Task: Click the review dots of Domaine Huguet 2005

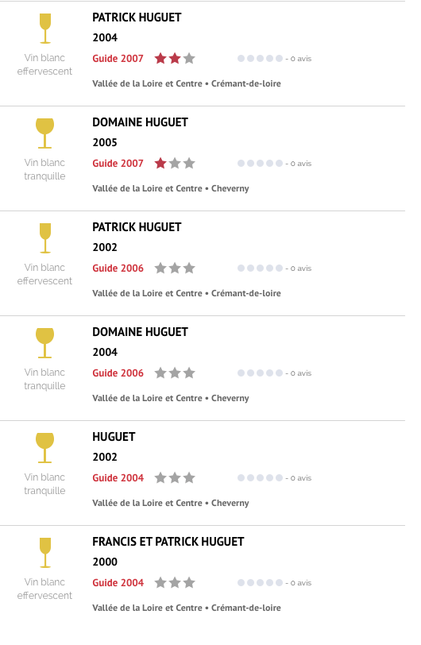Action: pos(260,163)
